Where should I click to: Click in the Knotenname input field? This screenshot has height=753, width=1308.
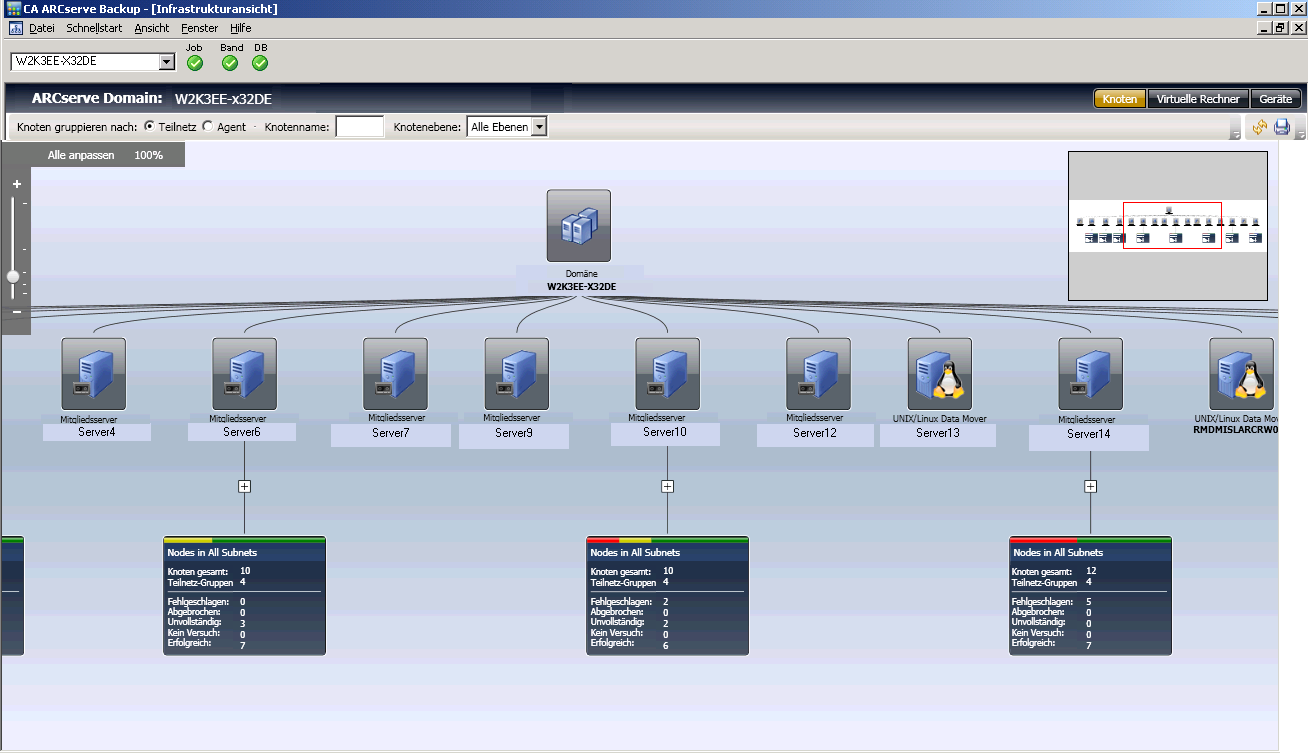pyautogui.click(x=360, y=127)
